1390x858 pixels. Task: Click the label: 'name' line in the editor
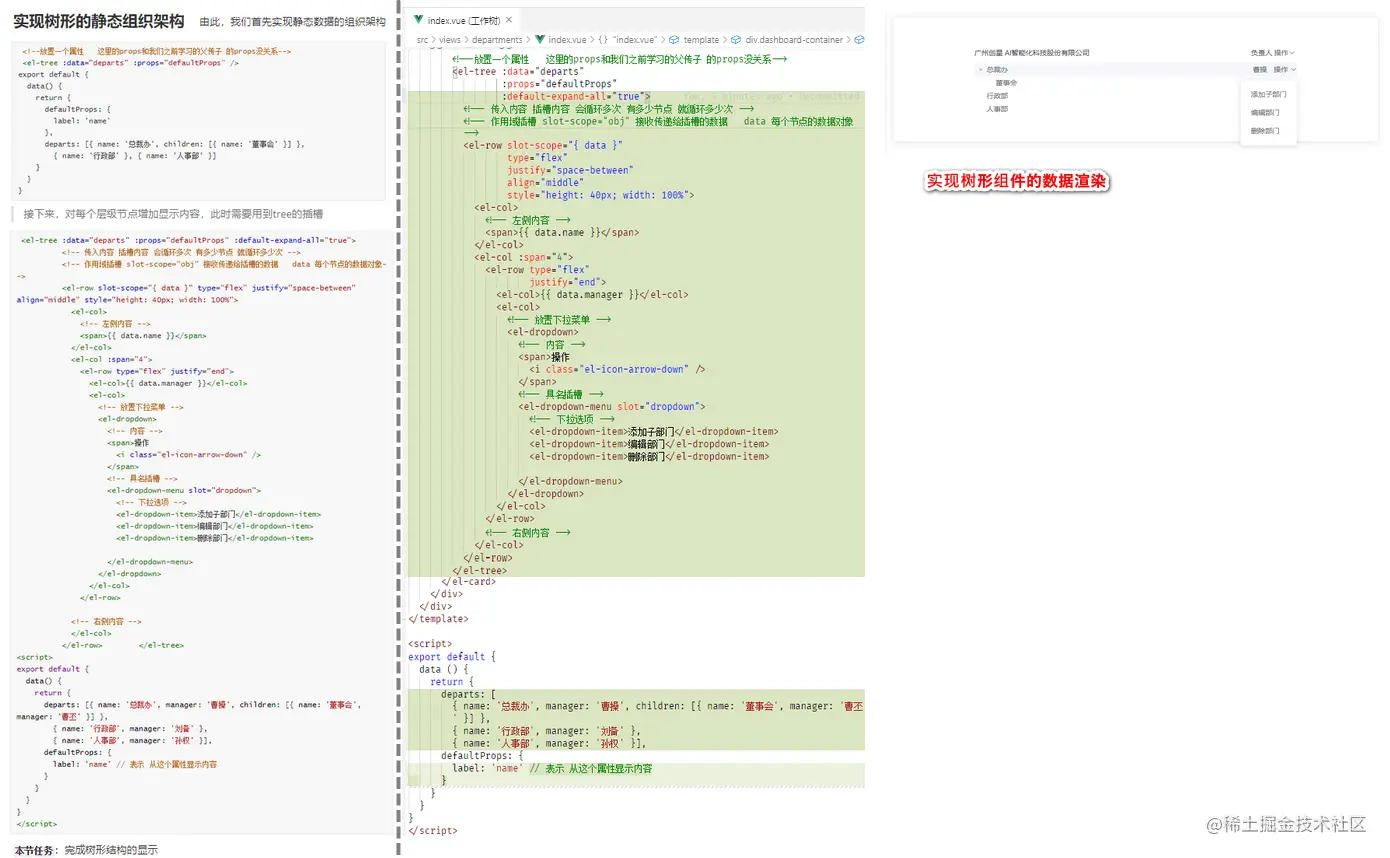tap(552, 768)
